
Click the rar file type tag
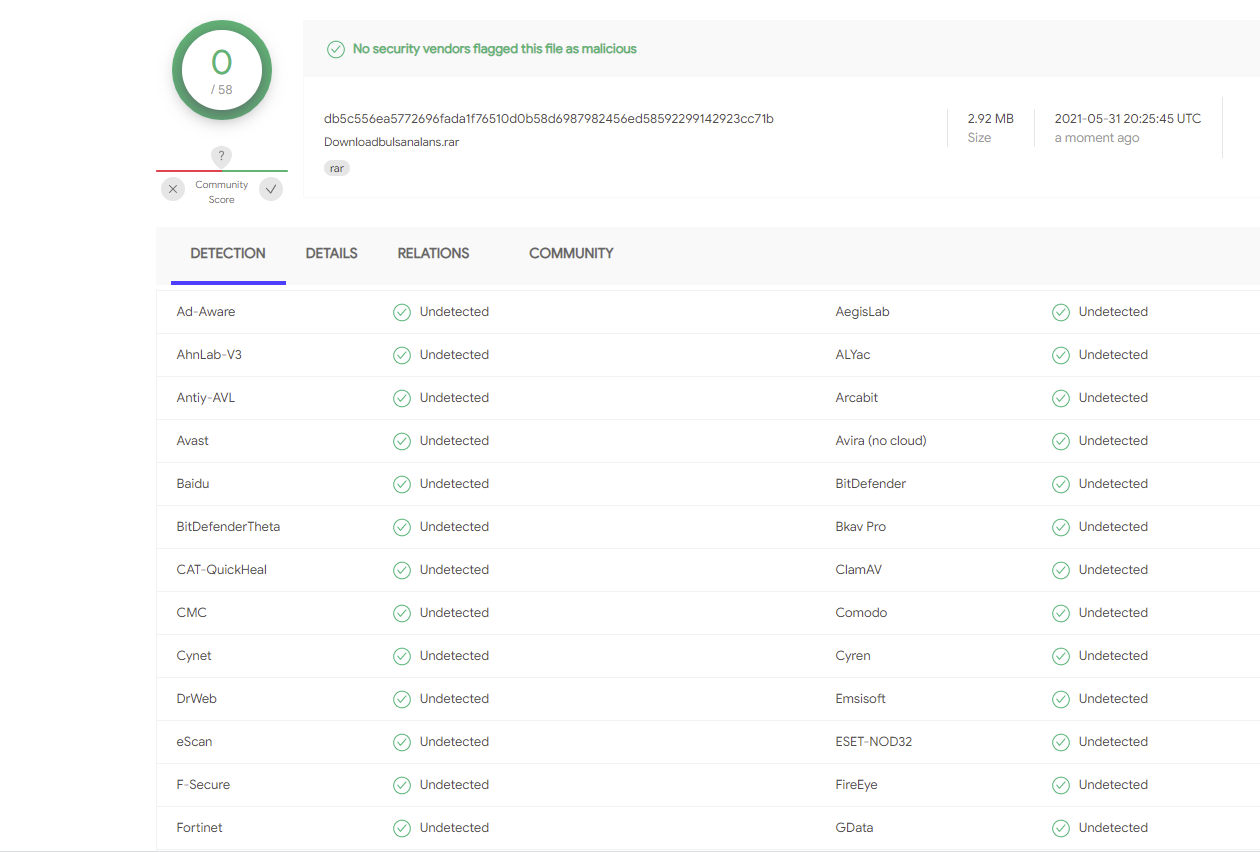[x=337, y=168]
